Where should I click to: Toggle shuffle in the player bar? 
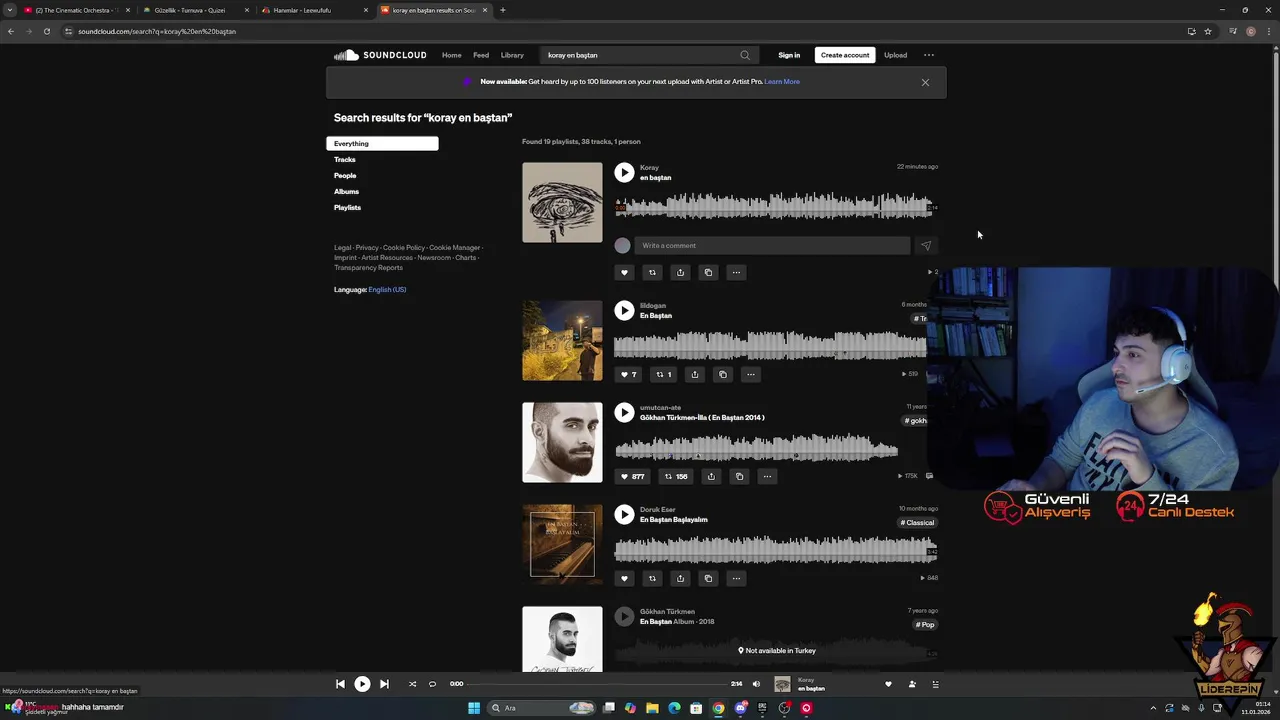point(412,684)
